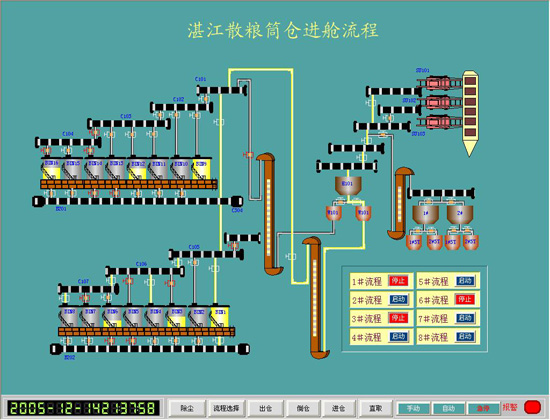The image size is (550, 420).
Task: Switch to 手动 manual mode
Action: tap(414, 408)
